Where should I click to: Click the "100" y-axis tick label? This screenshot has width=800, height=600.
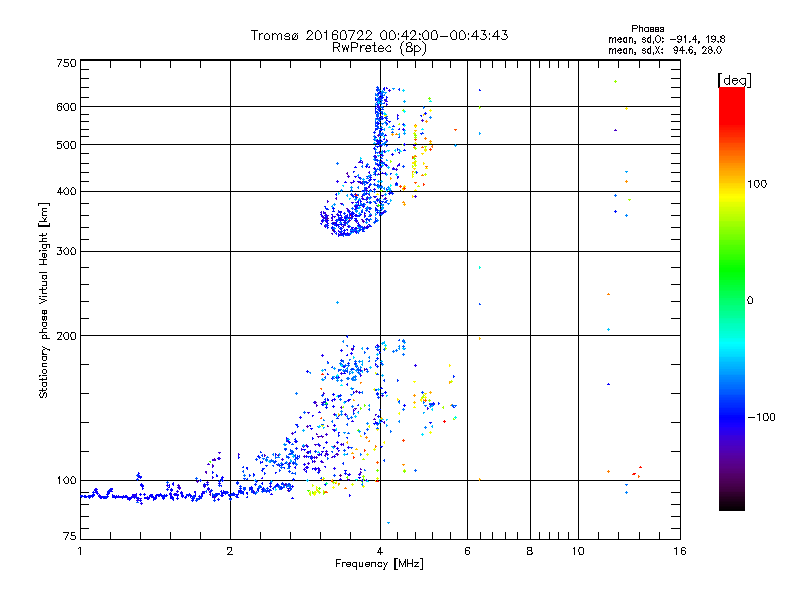click(66, 481)
